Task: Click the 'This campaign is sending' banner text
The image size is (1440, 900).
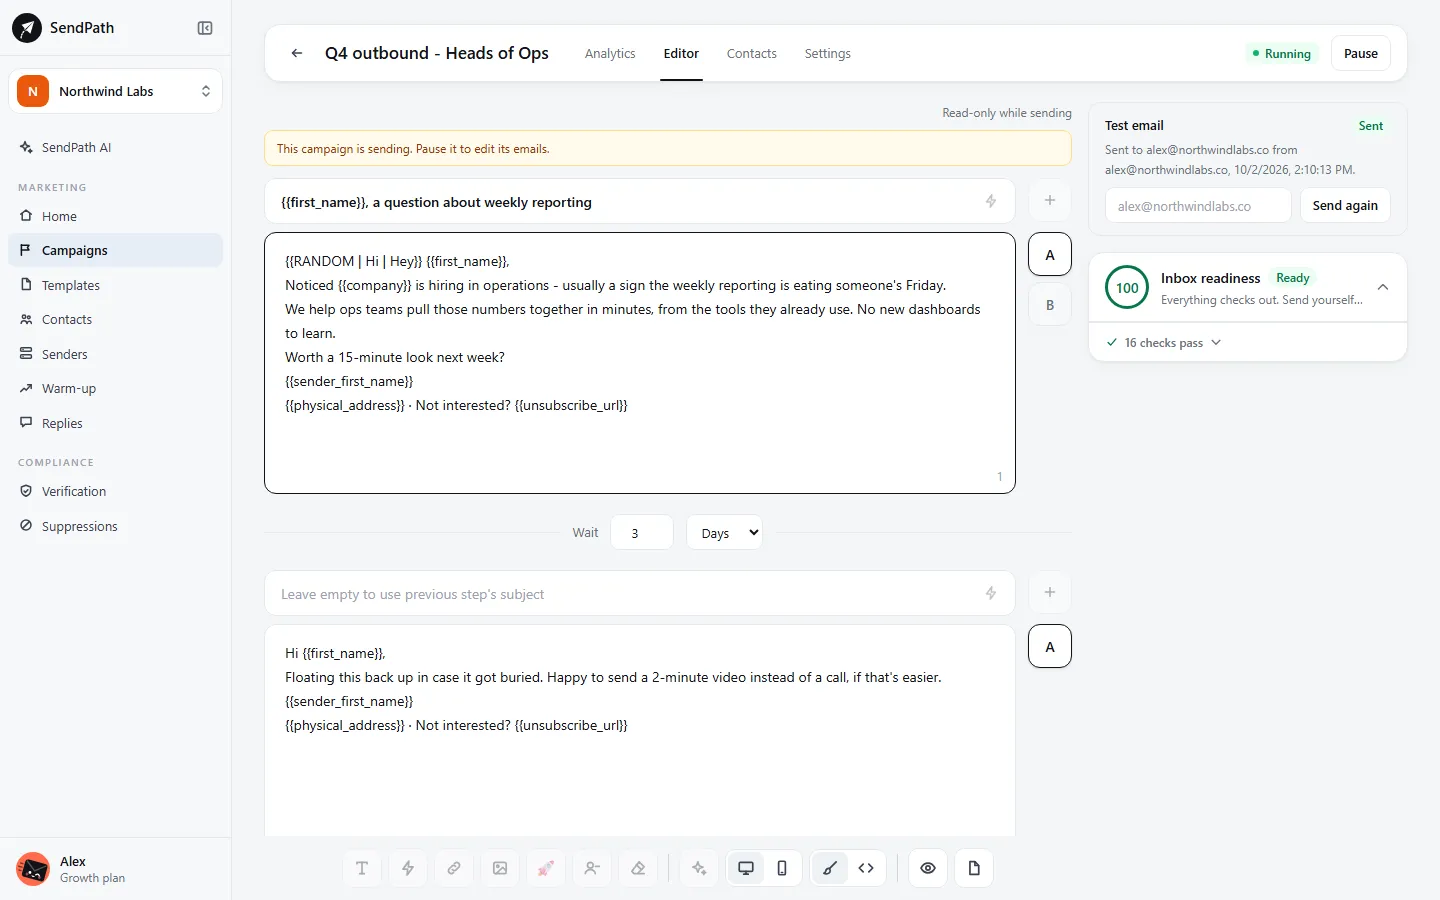Action: point(413,149)
